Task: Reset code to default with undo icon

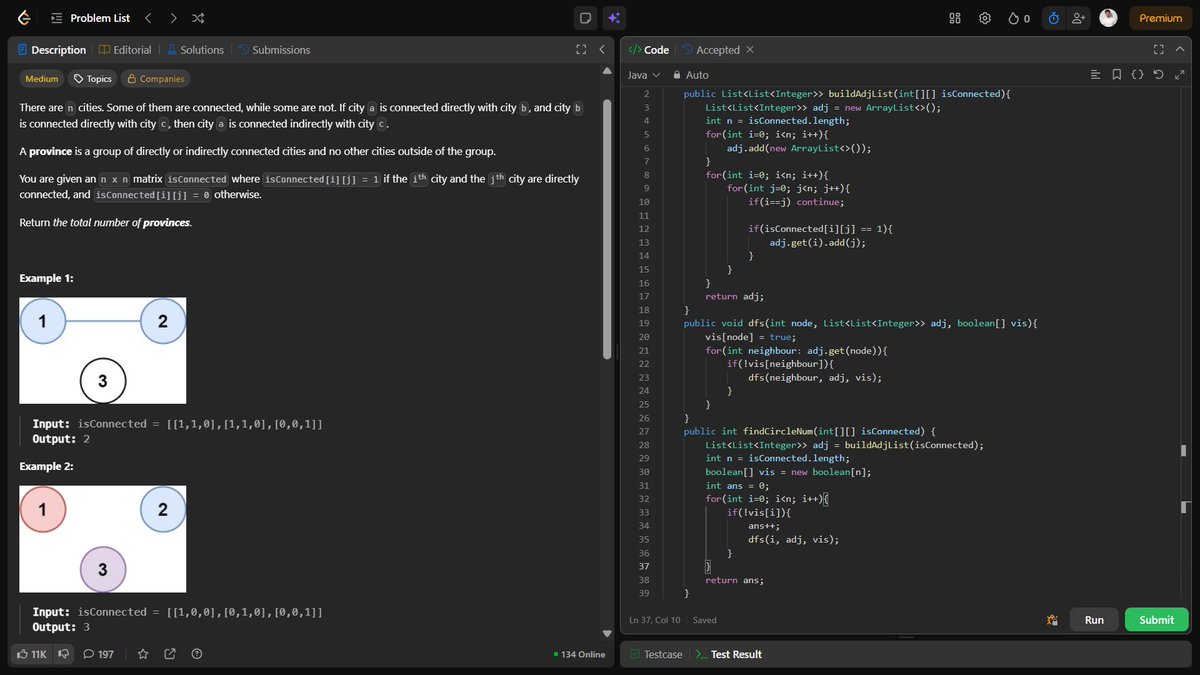Action: (x=1158, y=75)
